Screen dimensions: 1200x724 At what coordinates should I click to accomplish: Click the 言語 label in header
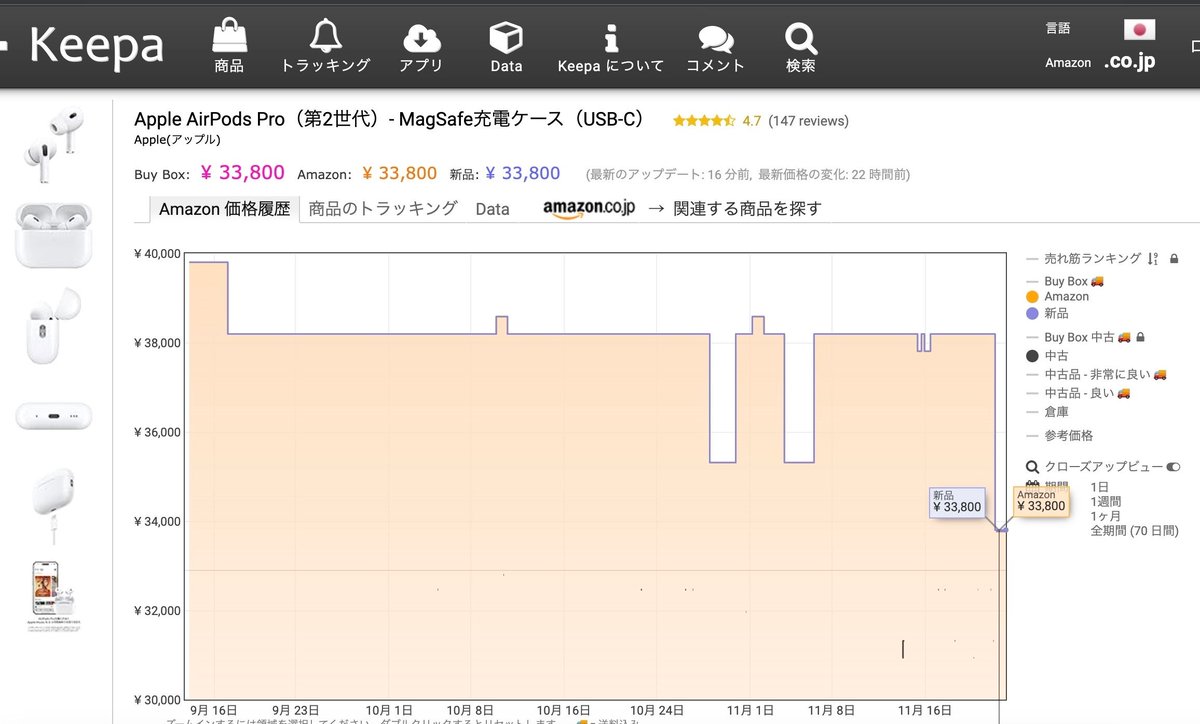tap(1058, 28)
